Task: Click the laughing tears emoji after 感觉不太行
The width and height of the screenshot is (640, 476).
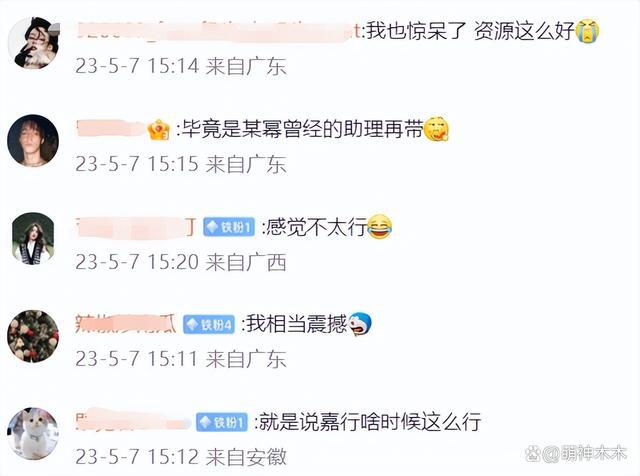Action: point(380,227)
